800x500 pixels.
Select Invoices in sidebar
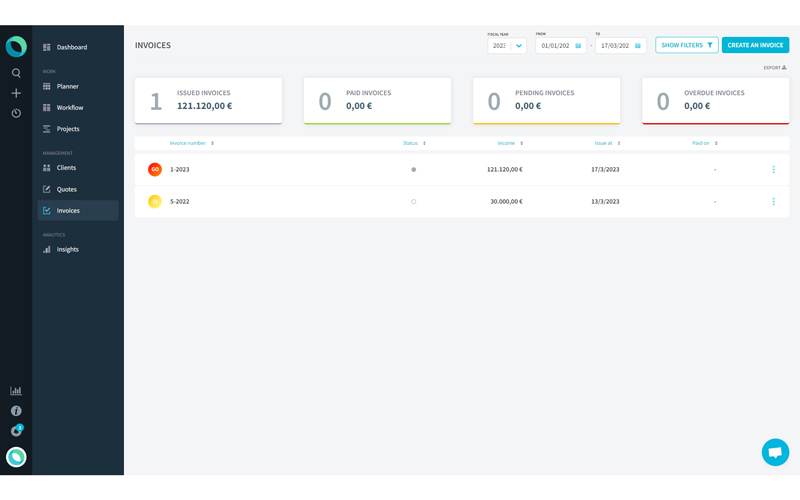[78, 210]
